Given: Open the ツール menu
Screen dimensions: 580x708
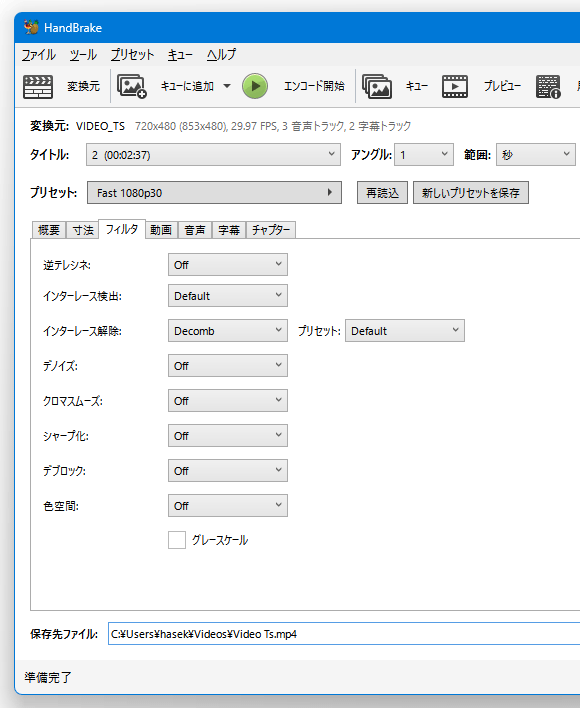Looking at the screenshot, I should [83, 55].
